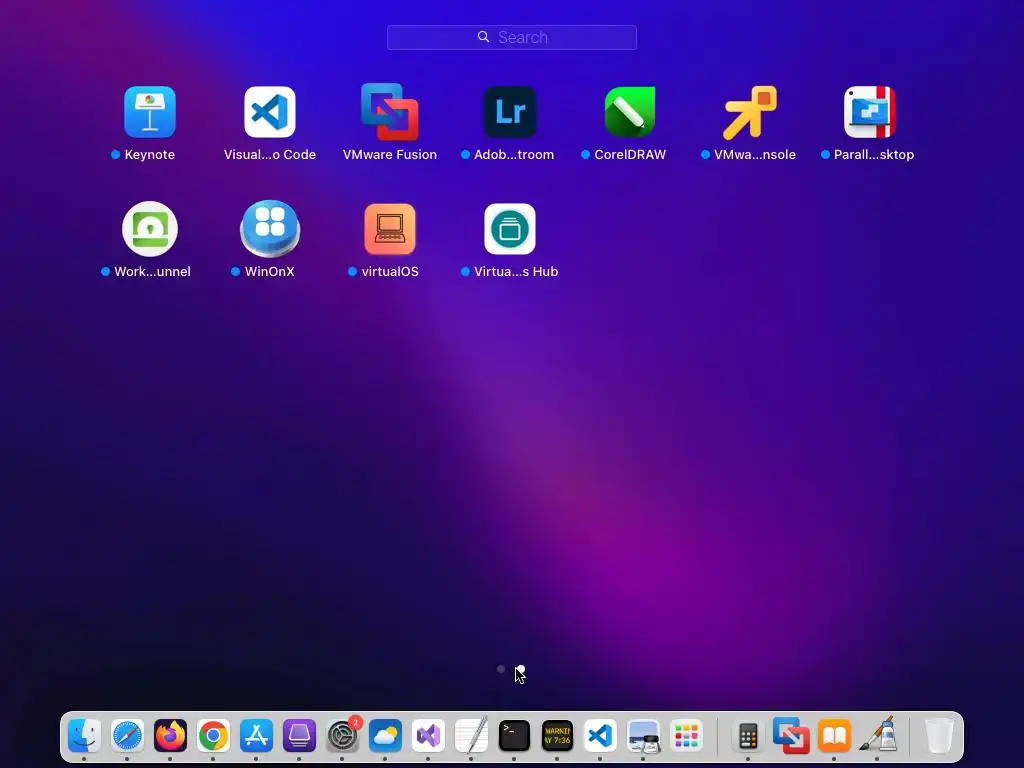The image size is (1024, 768).
Task: Open the WinOnX app
Action: 270,229
